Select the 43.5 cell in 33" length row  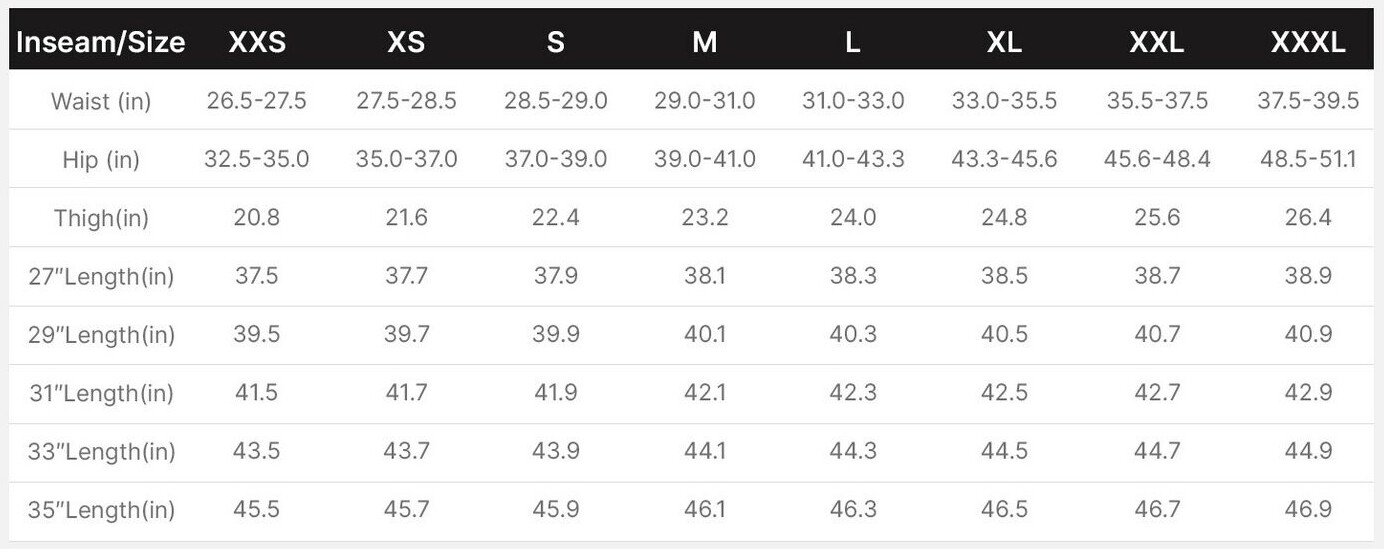(x=257, y=451)
